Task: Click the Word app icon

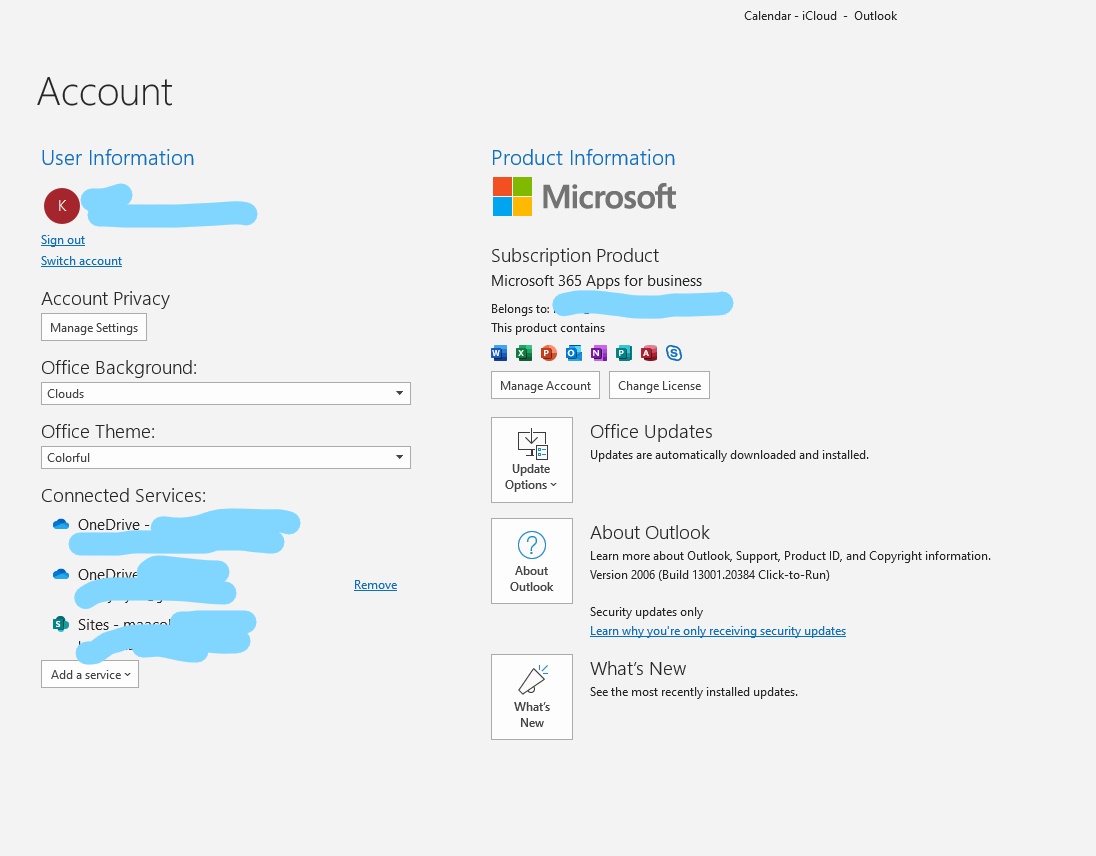Action: coord(499,353)
